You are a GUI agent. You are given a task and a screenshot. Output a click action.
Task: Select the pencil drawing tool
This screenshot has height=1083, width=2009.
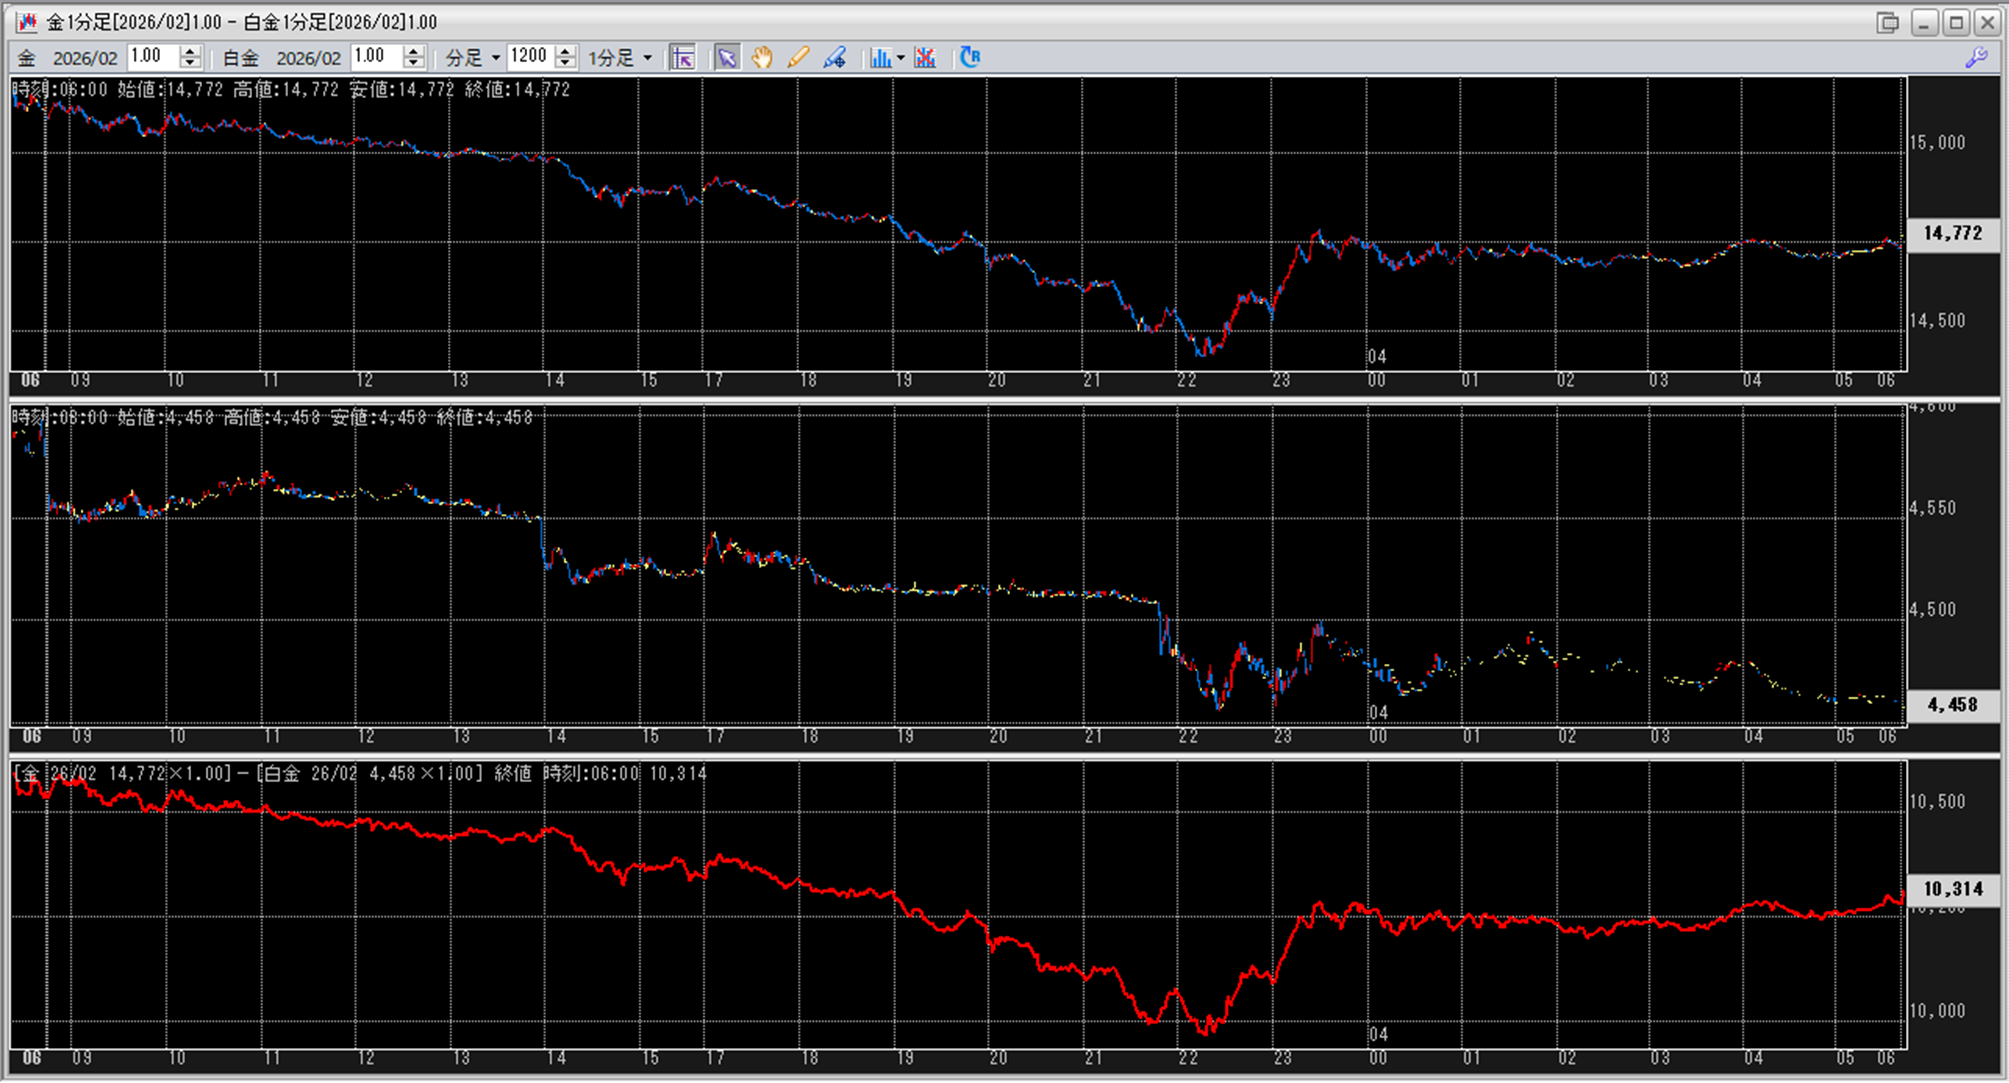point(798,58)
